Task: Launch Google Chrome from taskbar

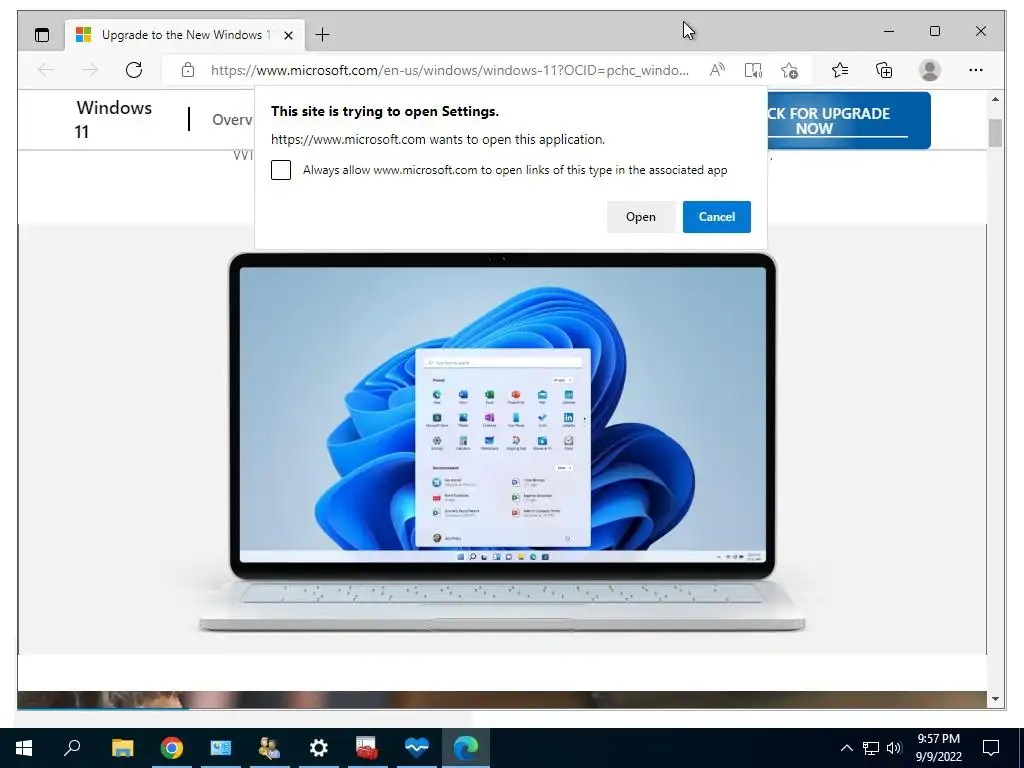Action: 172,748
